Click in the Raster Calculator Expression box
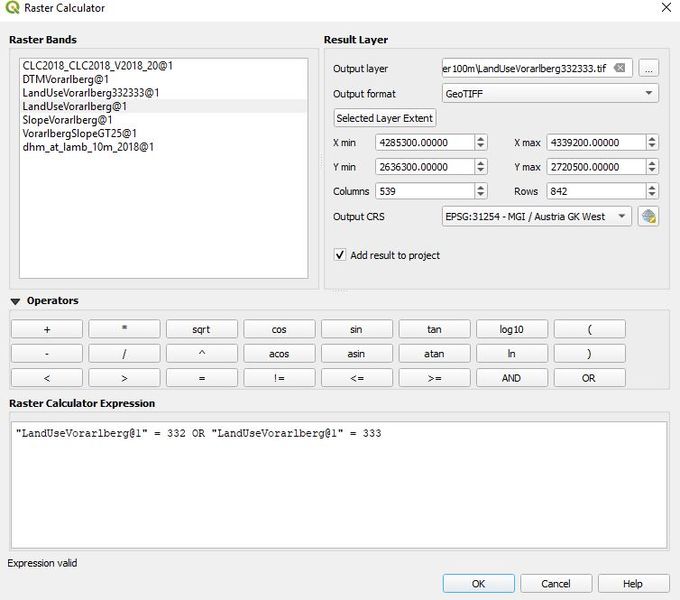Screen dimensions: 680x600 (337, 485)
